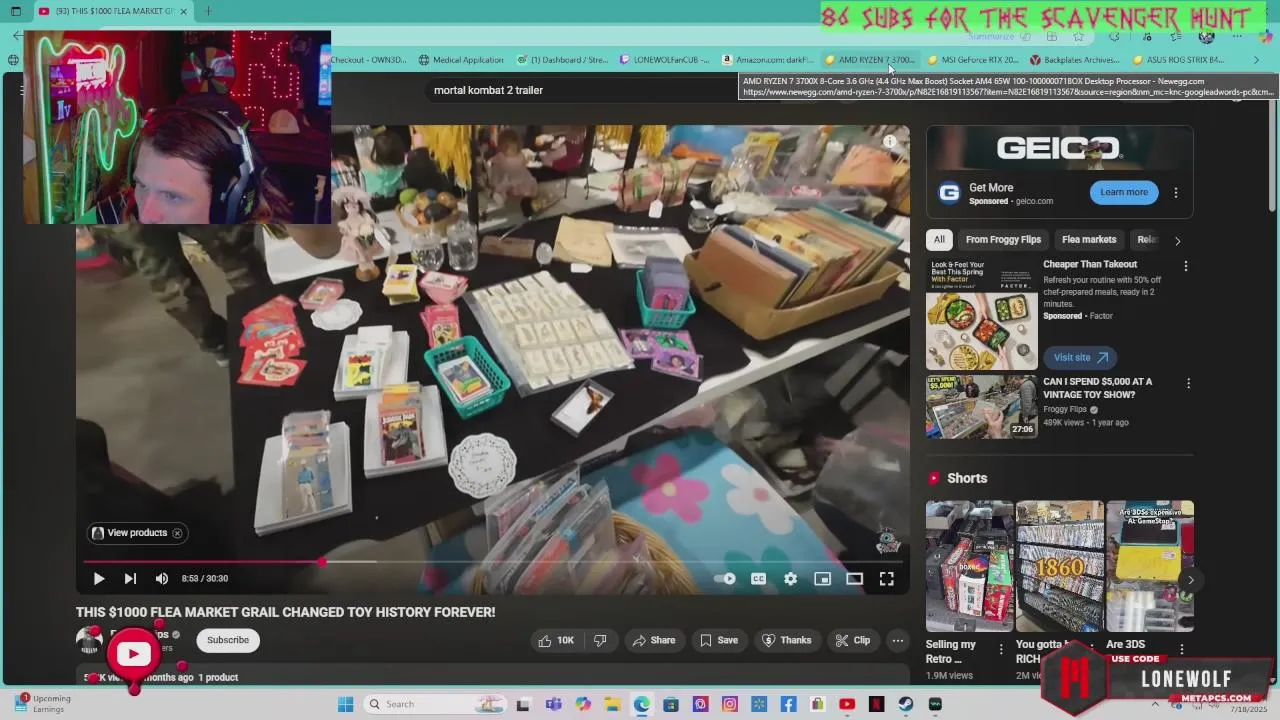Open Microsoft Edge from taskbar
The width and height of the screenshot is (1280, 720).
click(x=641, y=704)
